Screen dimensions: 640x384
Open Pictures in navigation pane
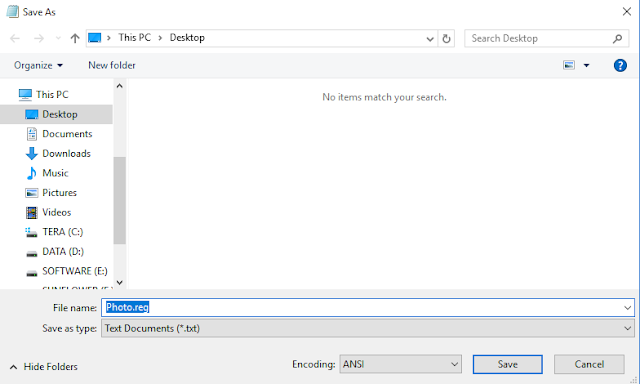click(x=60, y=193)
